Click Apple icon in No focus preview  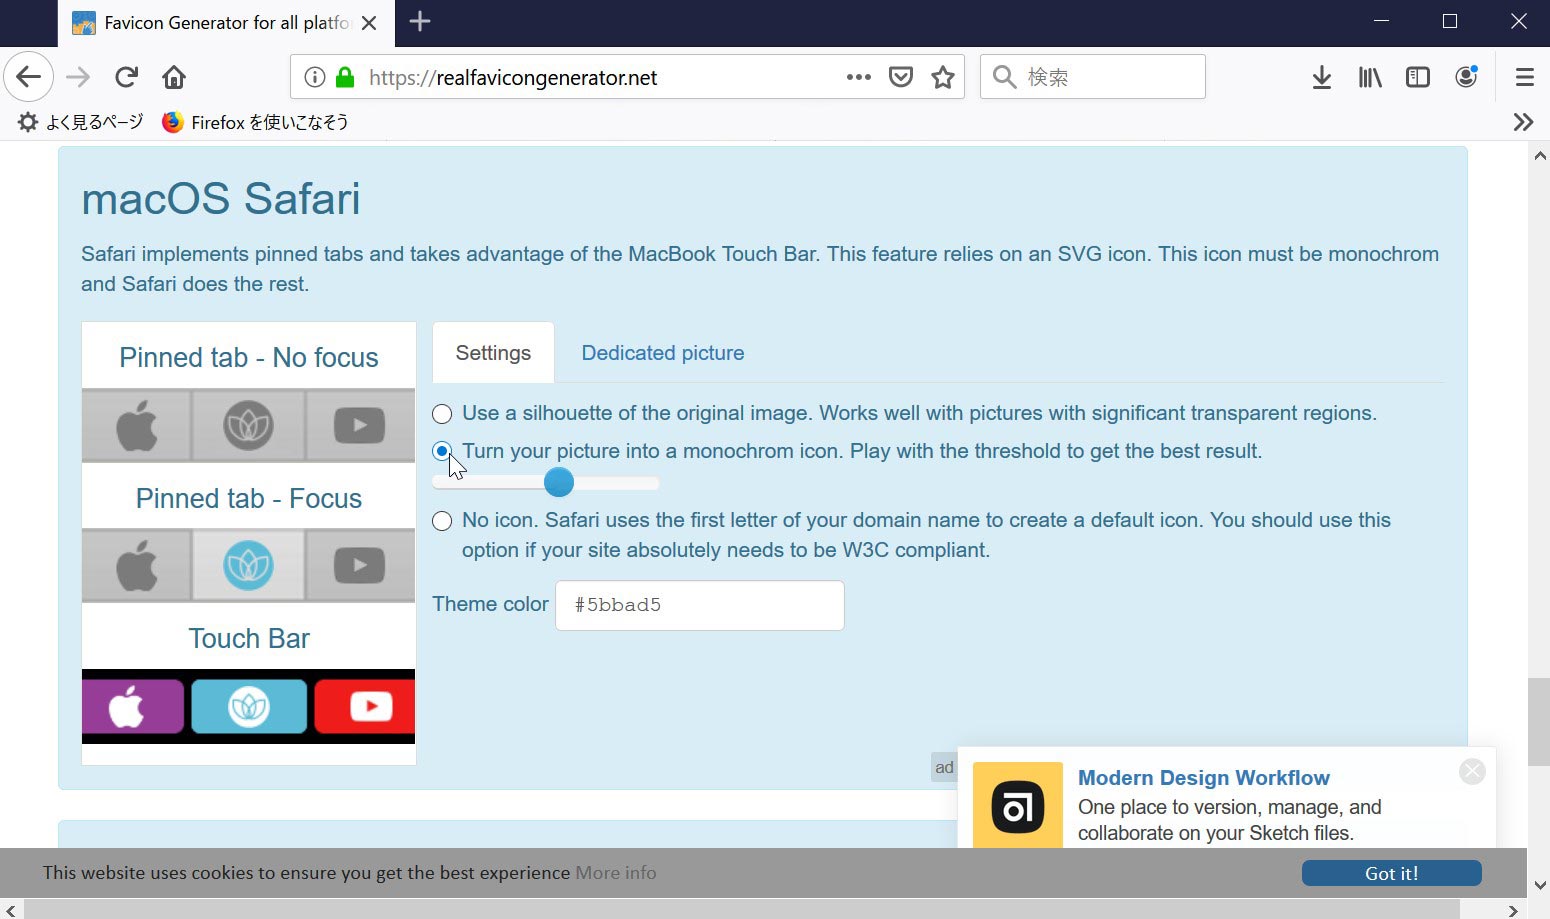pyautogui.click(x=137, y=425)
